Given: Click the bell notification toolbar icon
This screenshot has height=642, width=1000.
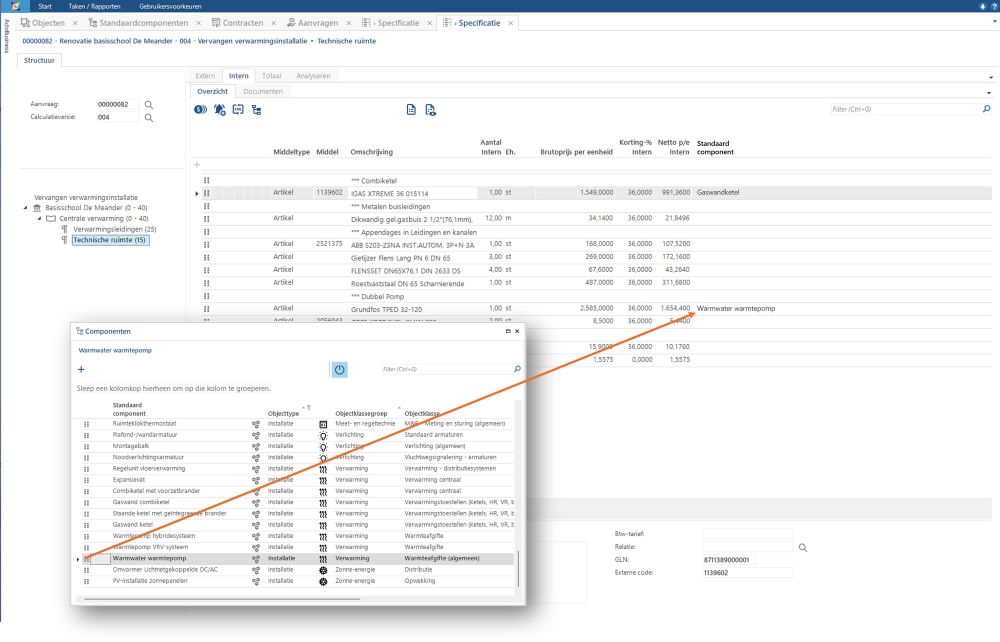Looking at the screenshot, I should tap(219, 110).
